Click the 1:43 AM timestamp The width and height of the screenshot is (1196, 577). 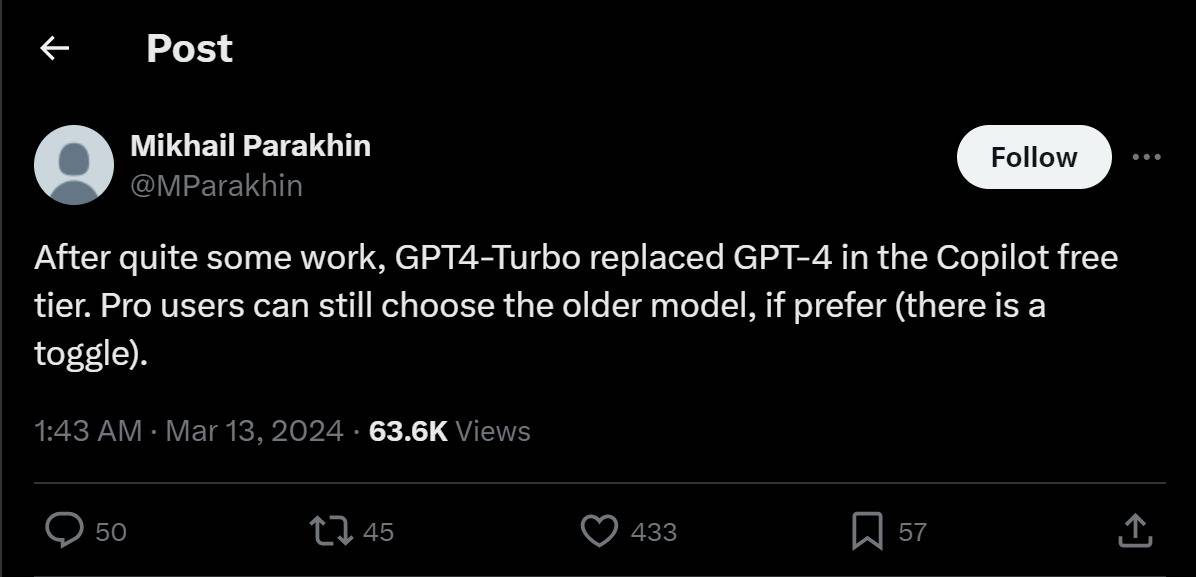click(x=88, y=431)
